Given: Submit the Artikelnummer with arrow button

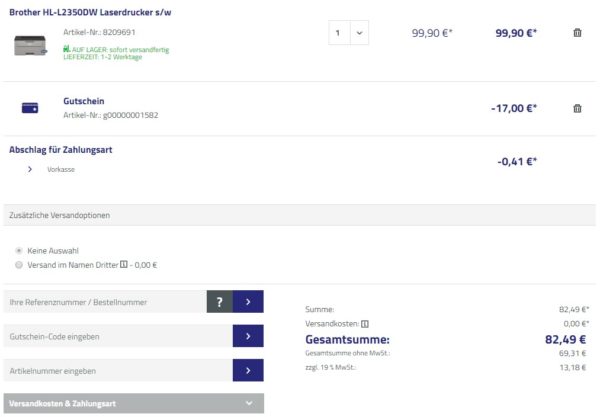Looking at the screenshot, I should [x=248, y=371].
